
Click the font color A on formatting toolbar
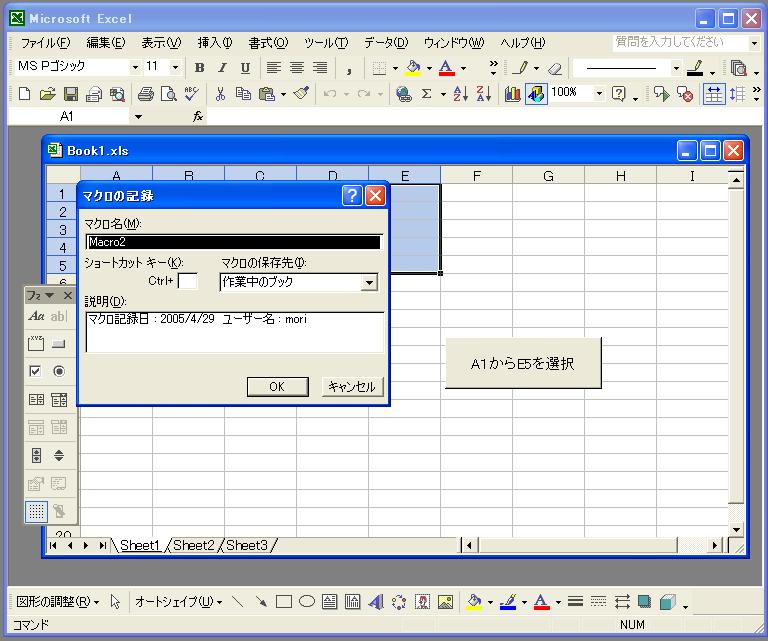446,68
